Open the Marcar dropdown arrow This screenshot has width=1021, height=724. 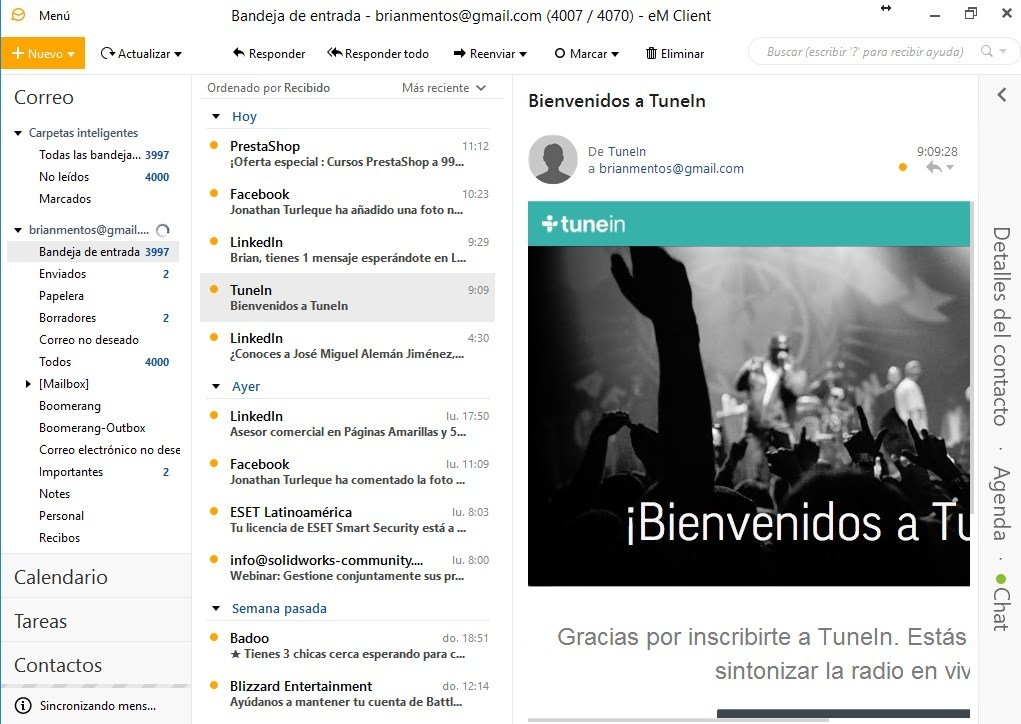pyautogui.click(x=615, y=55)
